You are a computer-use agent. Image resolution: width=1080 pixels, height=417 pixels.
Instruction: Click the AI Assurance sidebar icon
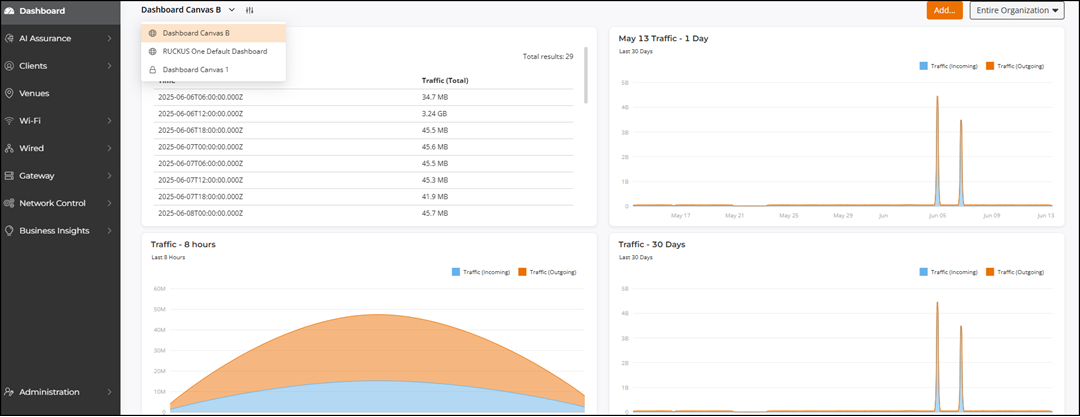(10, 38)
